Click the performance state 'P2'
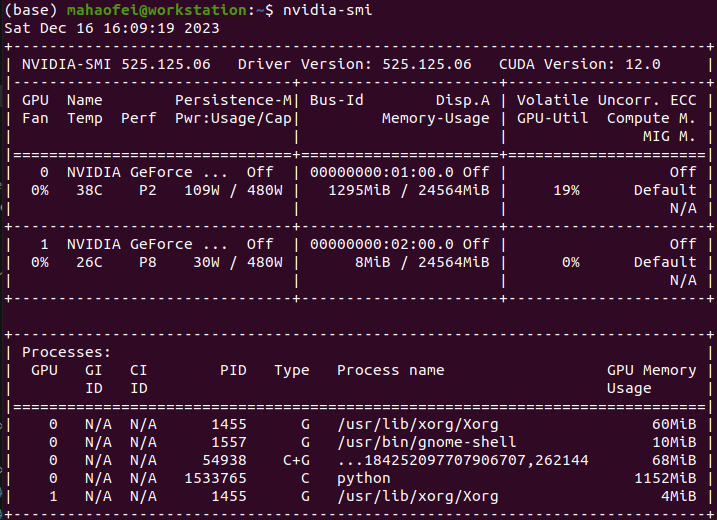 (148, 190)
